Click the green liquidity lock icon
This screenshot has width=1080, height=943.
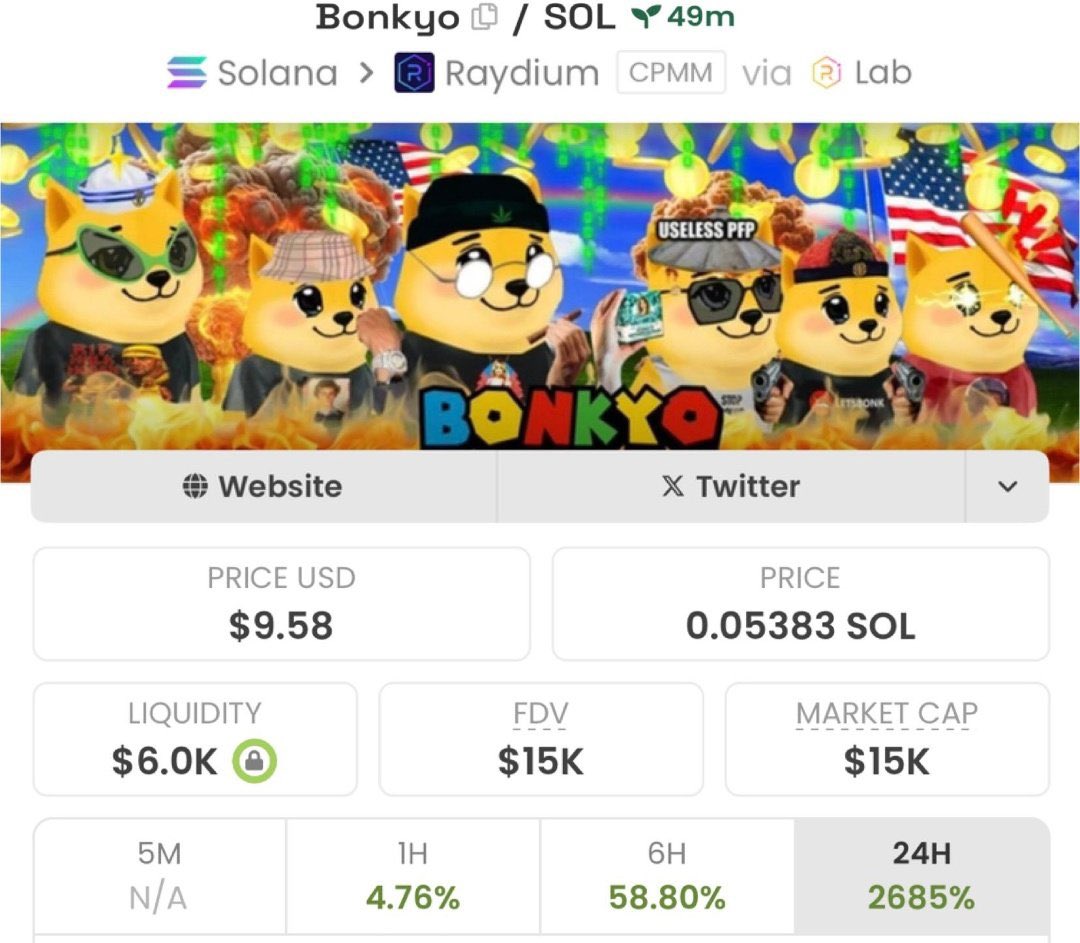(x=254, y=760)
